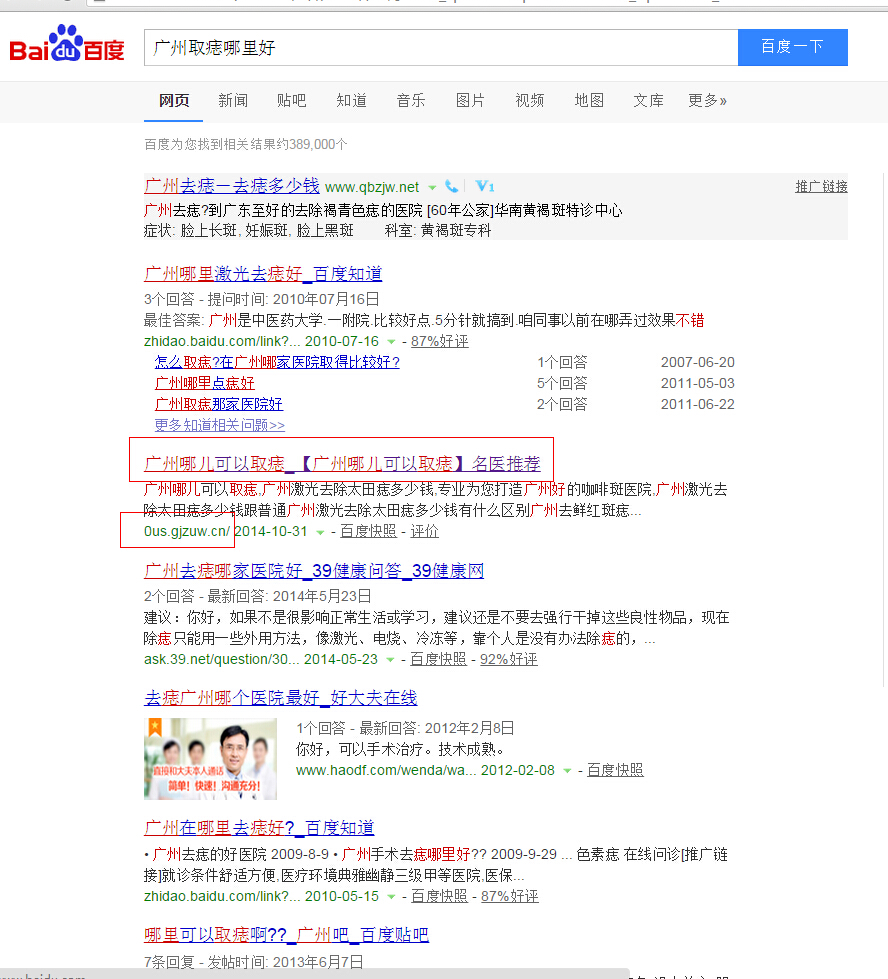Viewport: 888px width, 979px height.
Task: Click the text 2个回答 - 最新回答: 2014年5月23日
Action: (258, 596)
